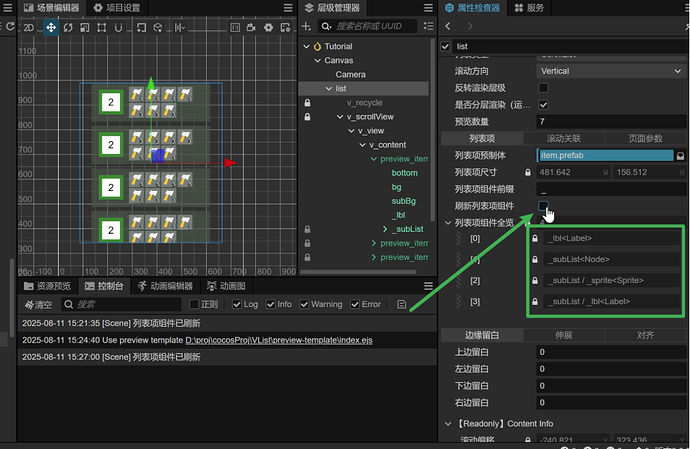This screenshot has width=690, height=449.
Task: Toggle the Info filter checkbox
Action: [271, 304]
